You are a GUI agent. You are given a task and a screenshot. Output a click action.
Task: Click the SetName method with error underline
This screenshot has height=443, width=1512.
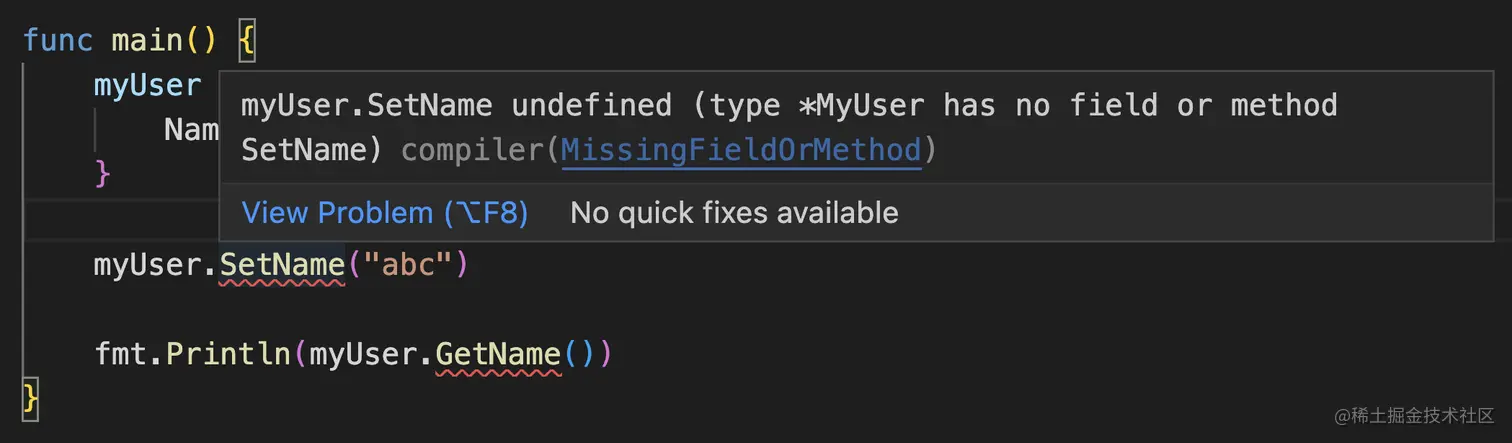click(x=282, y=266)
